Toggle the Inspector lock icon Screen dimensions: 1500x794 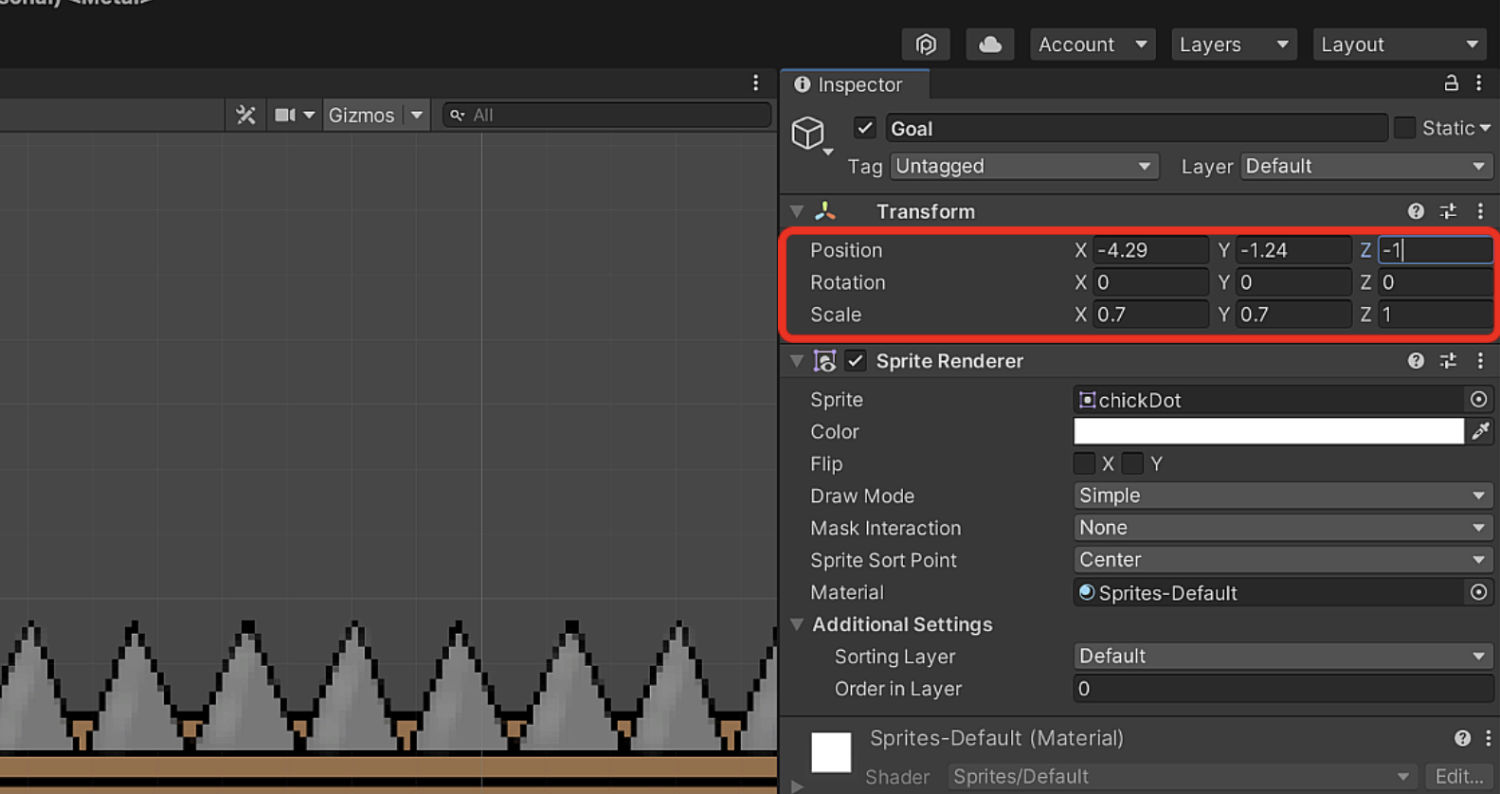1451,84
